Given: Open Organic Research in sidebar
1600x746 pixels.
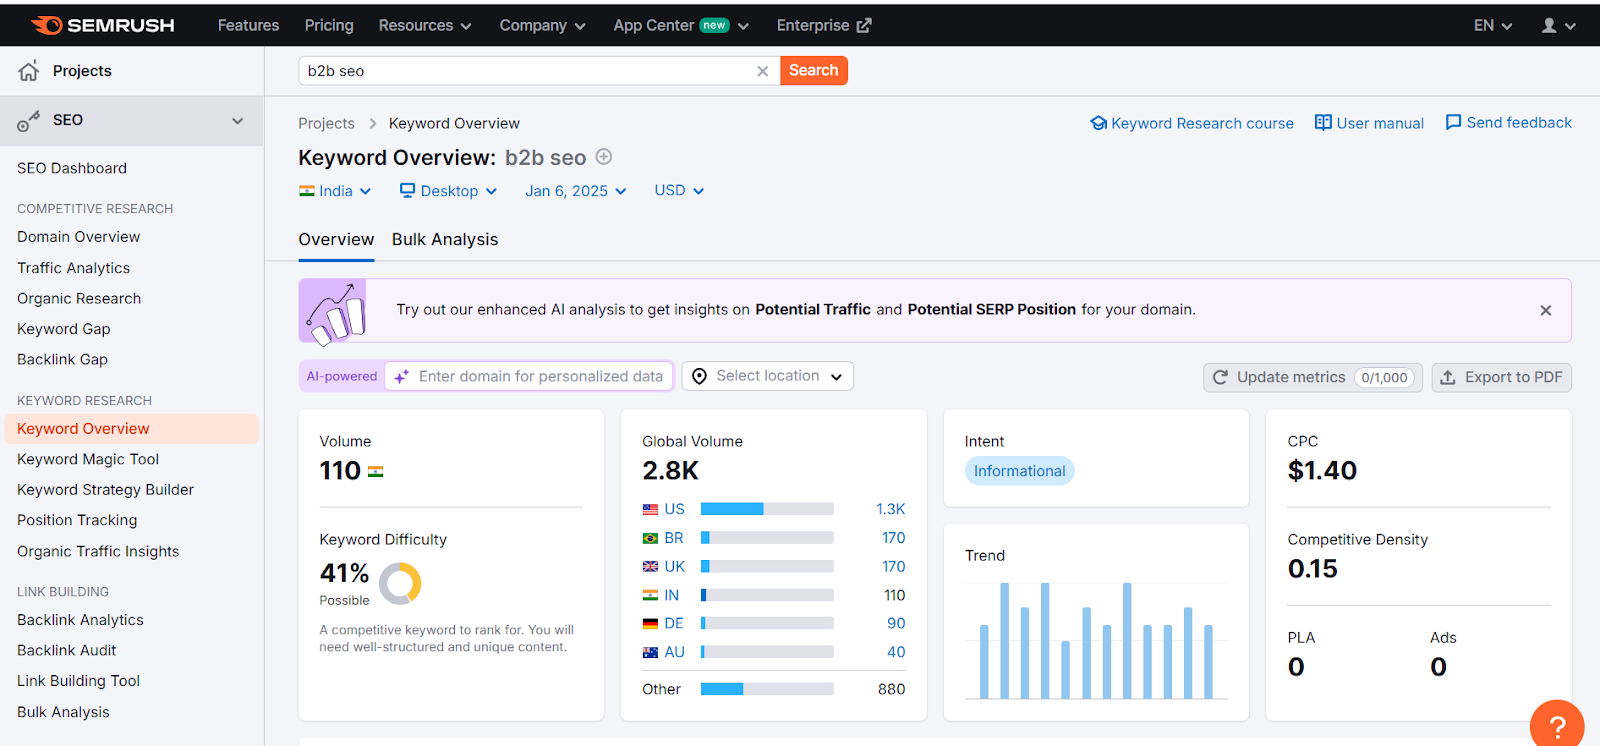Looking at the screenshot, I should (x=79, y=299).
